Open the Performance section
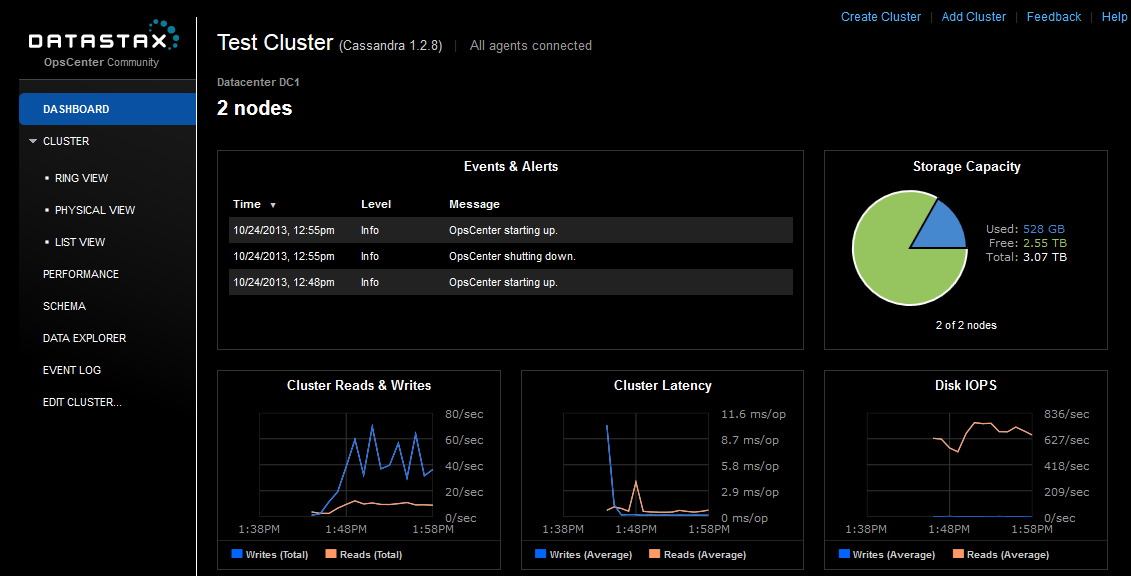This screenshot has height=576, width=1131. (x=81, y=274)
